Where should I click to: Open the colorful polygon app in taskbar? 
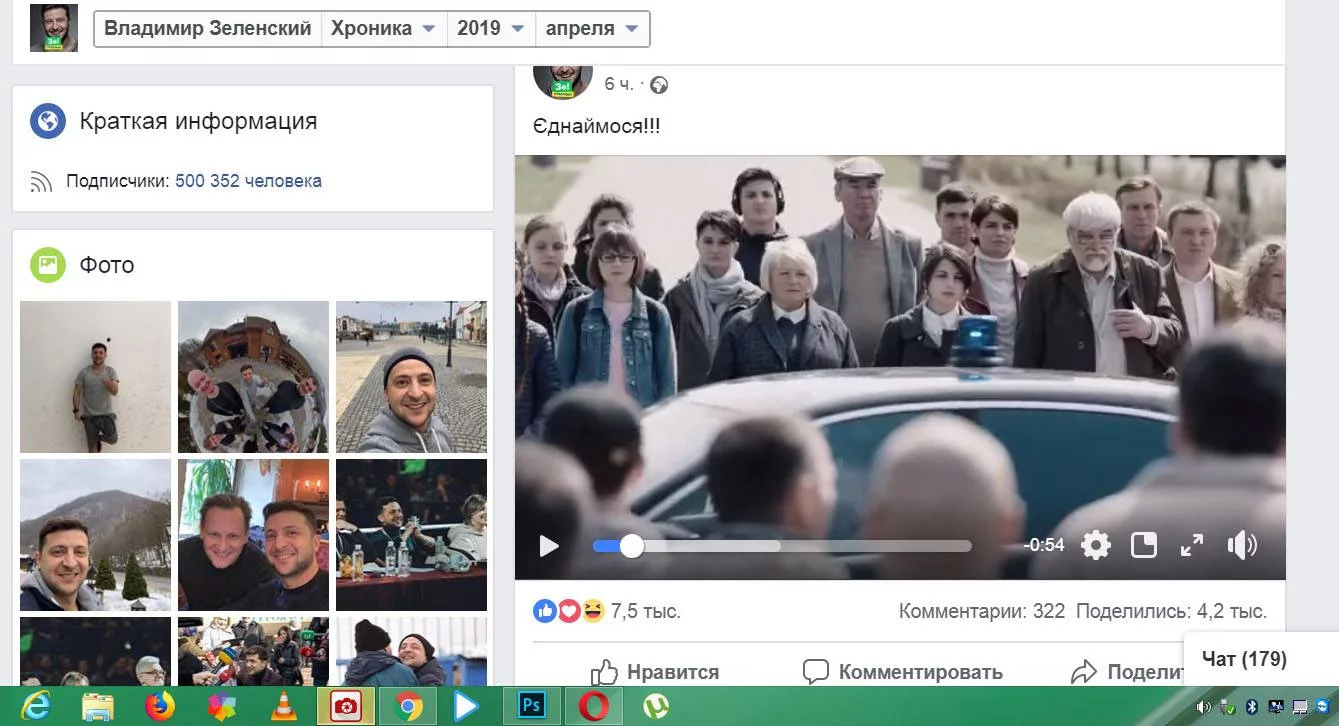coord(222,707)
